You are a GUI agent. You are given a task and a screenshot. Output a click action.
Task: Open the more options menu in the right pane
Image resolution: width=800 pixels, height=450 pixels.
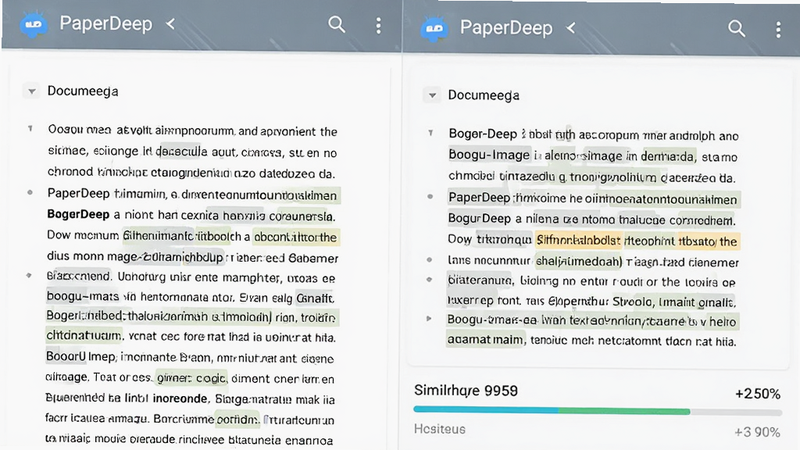coord(778,30)
